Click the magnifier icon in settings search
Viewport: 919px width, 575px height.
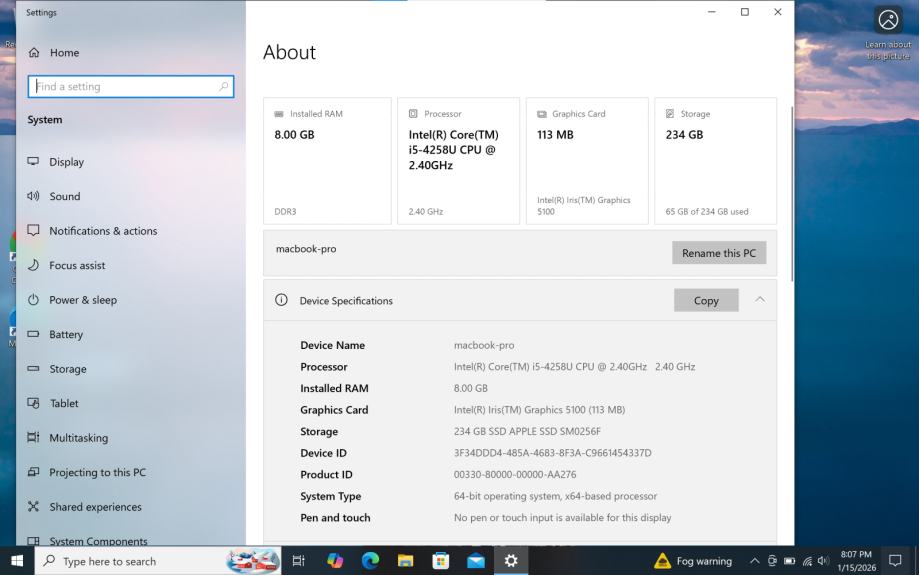tap(223, 87)
